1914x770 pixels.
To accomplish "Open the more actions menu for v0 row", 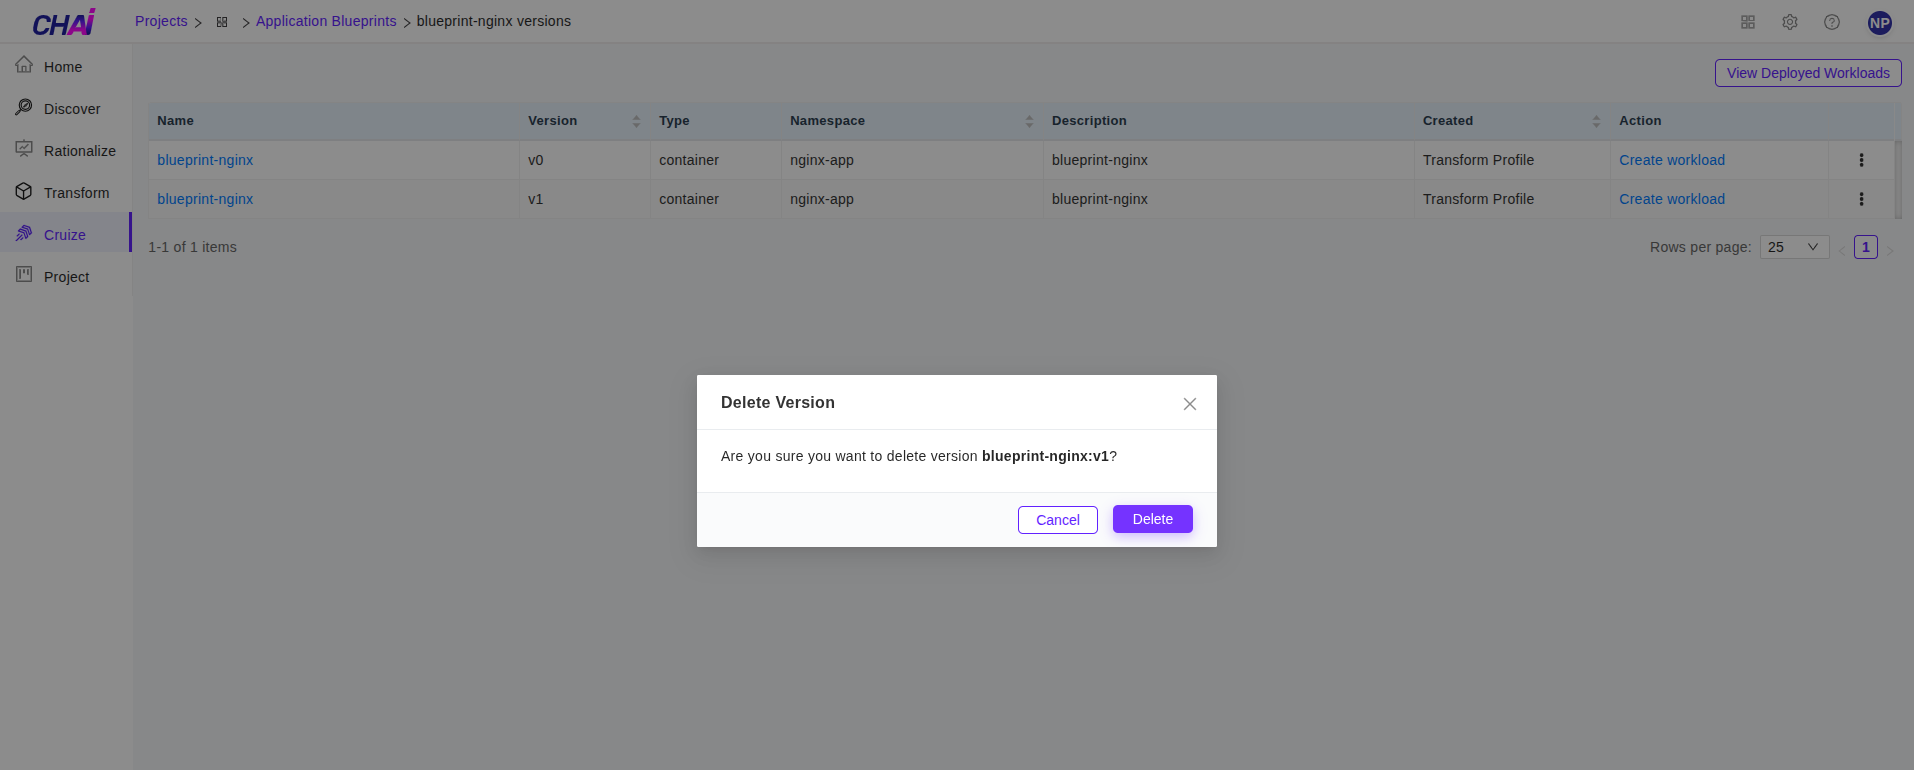I will [1860, 160].
